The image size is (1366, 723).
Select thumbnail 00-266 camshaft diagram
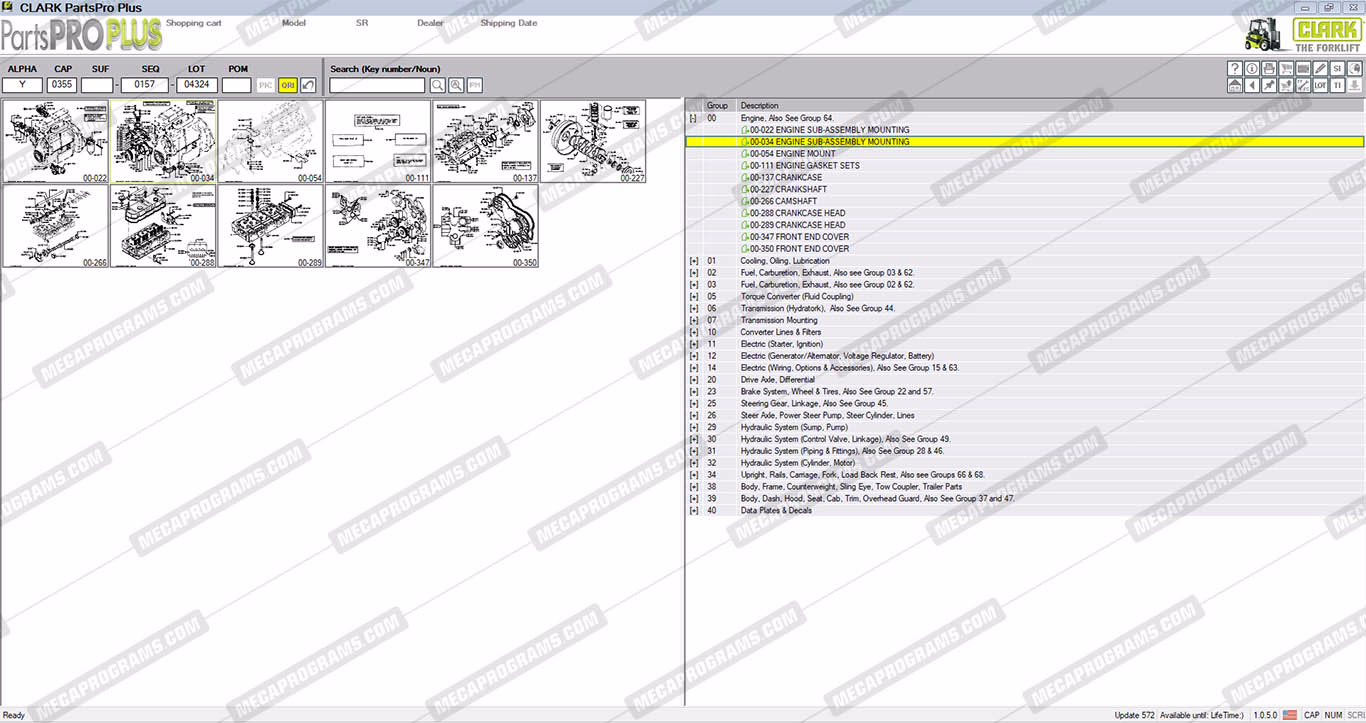pos(55,226)
